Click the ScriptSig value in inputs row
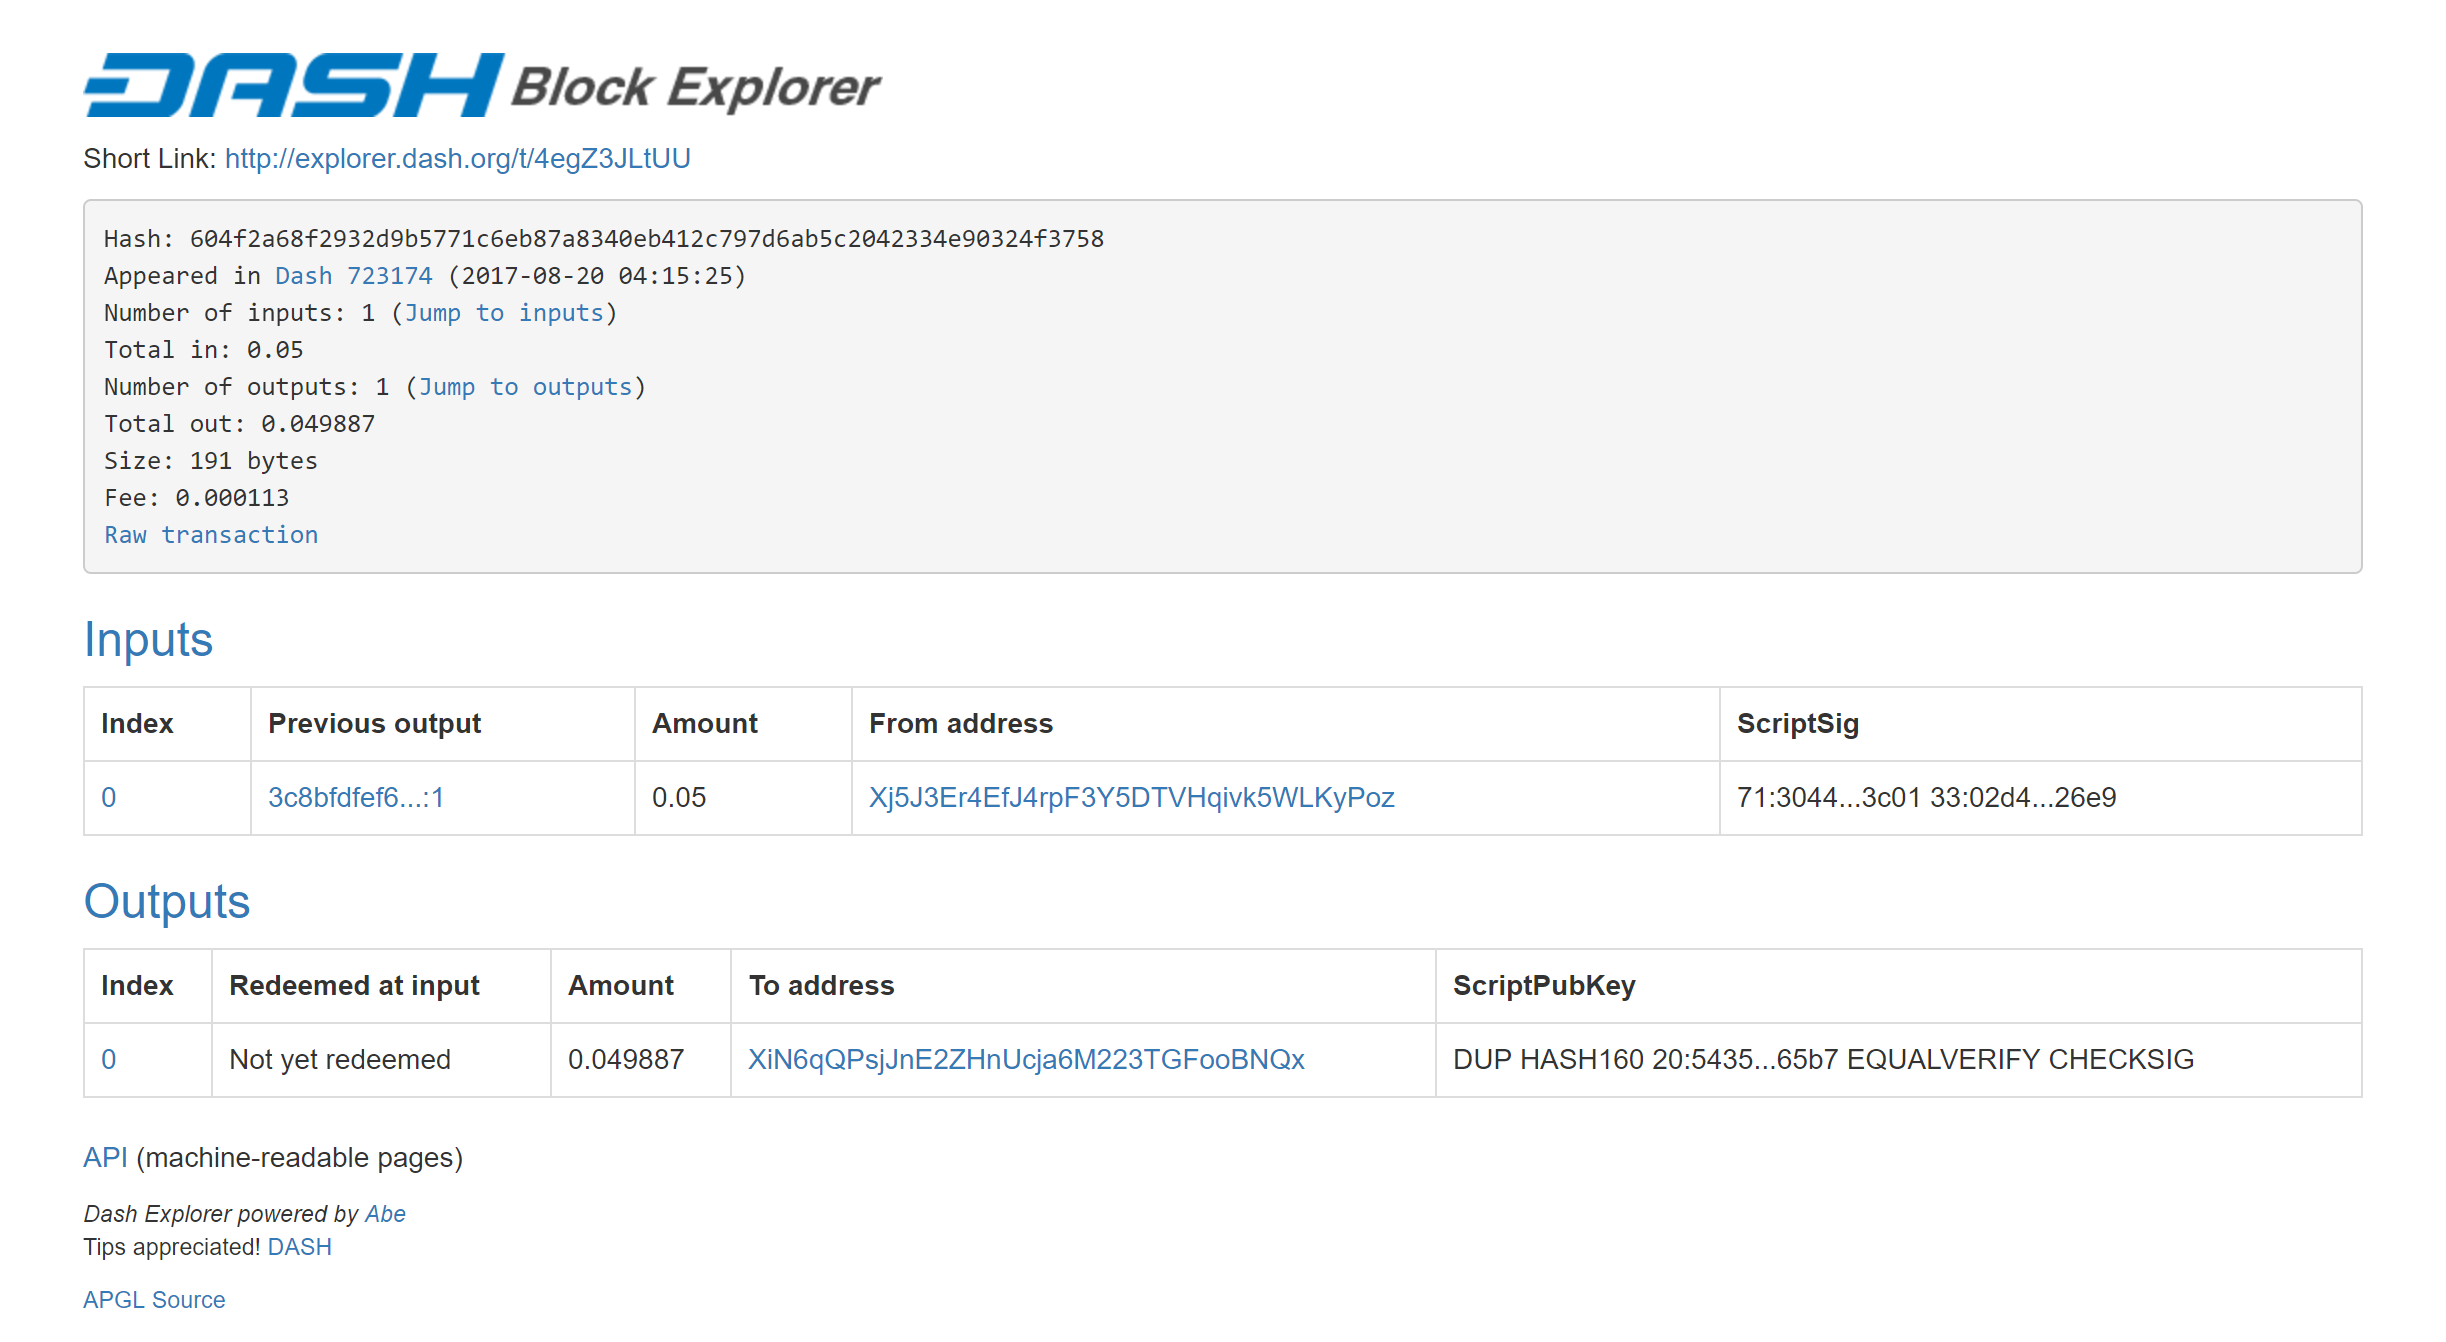This screenshot has height=1342, width=2446. click(1926, 798)
